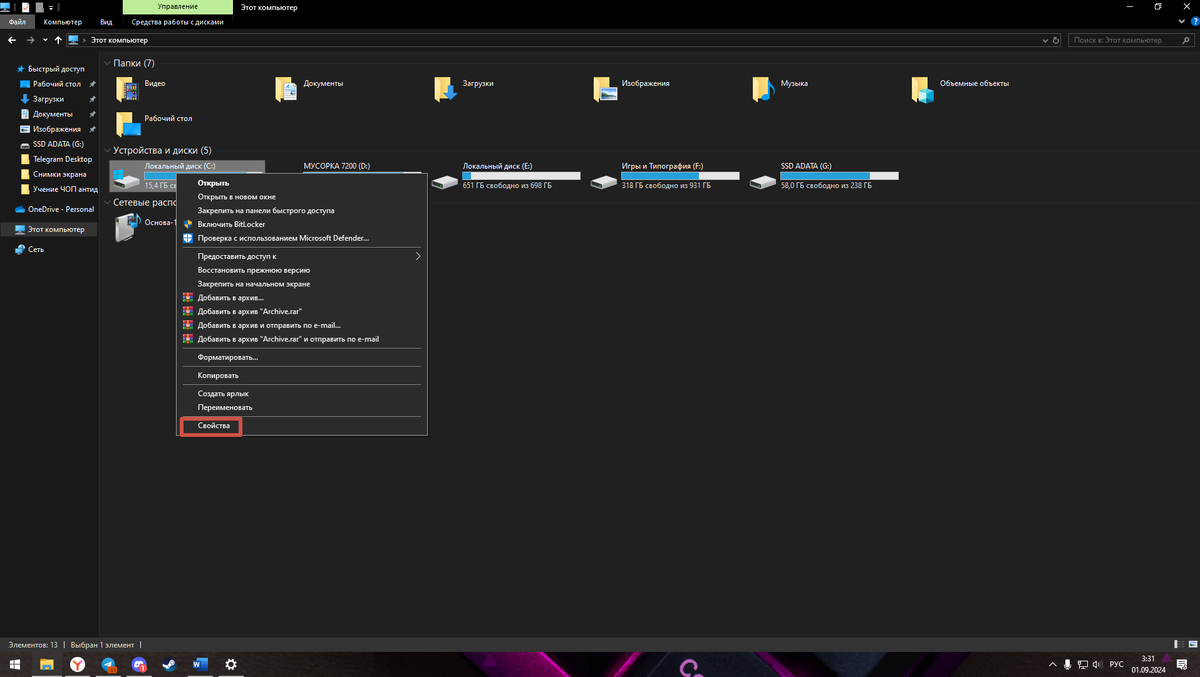Open Yandex Browser from the taskbar

coord(78,664)
